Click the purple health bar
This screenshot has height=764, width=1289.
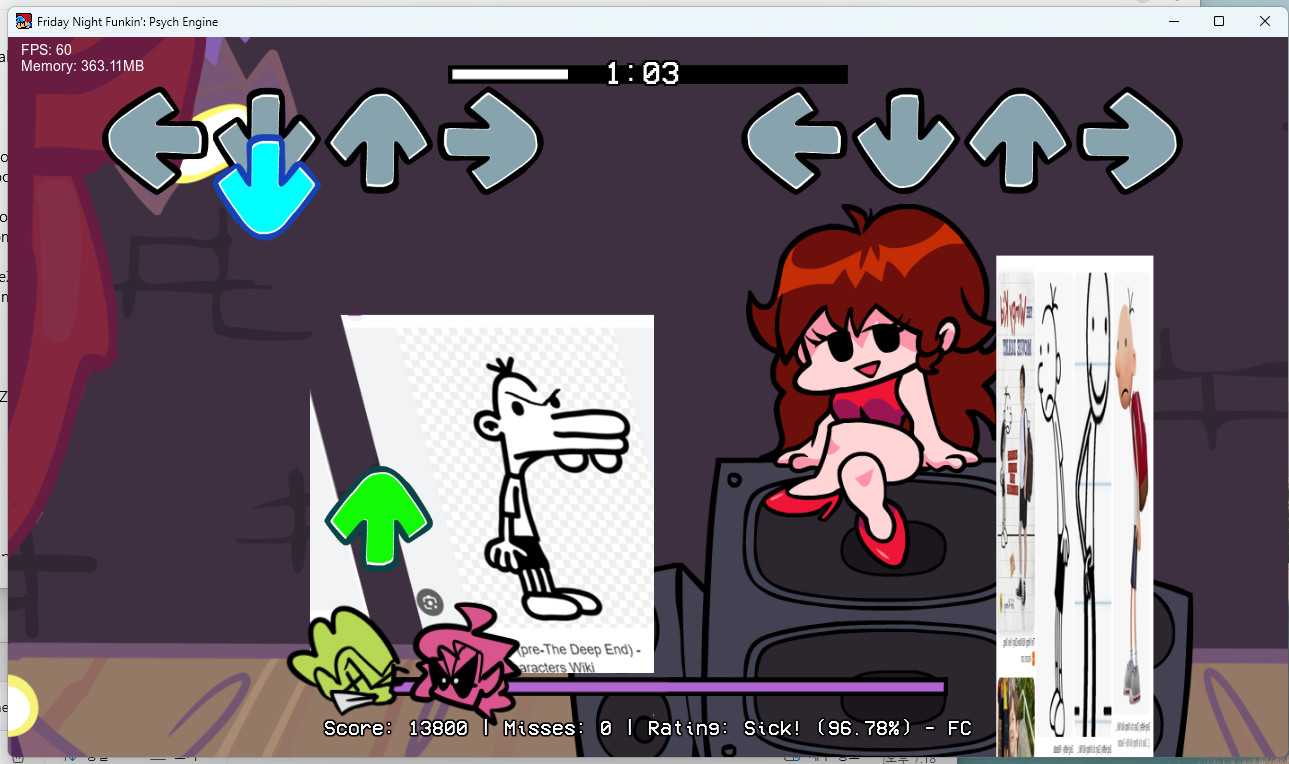667,686
